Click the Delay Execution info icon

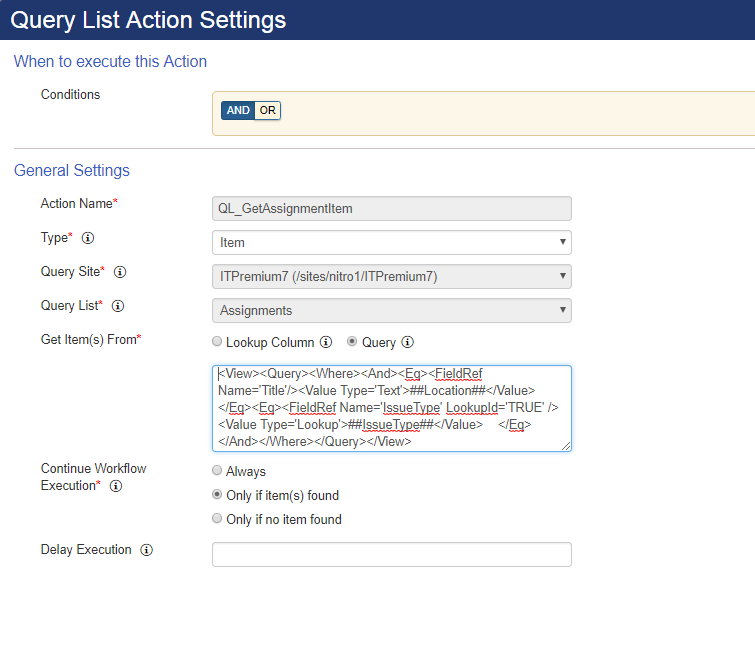click(146, 550)
